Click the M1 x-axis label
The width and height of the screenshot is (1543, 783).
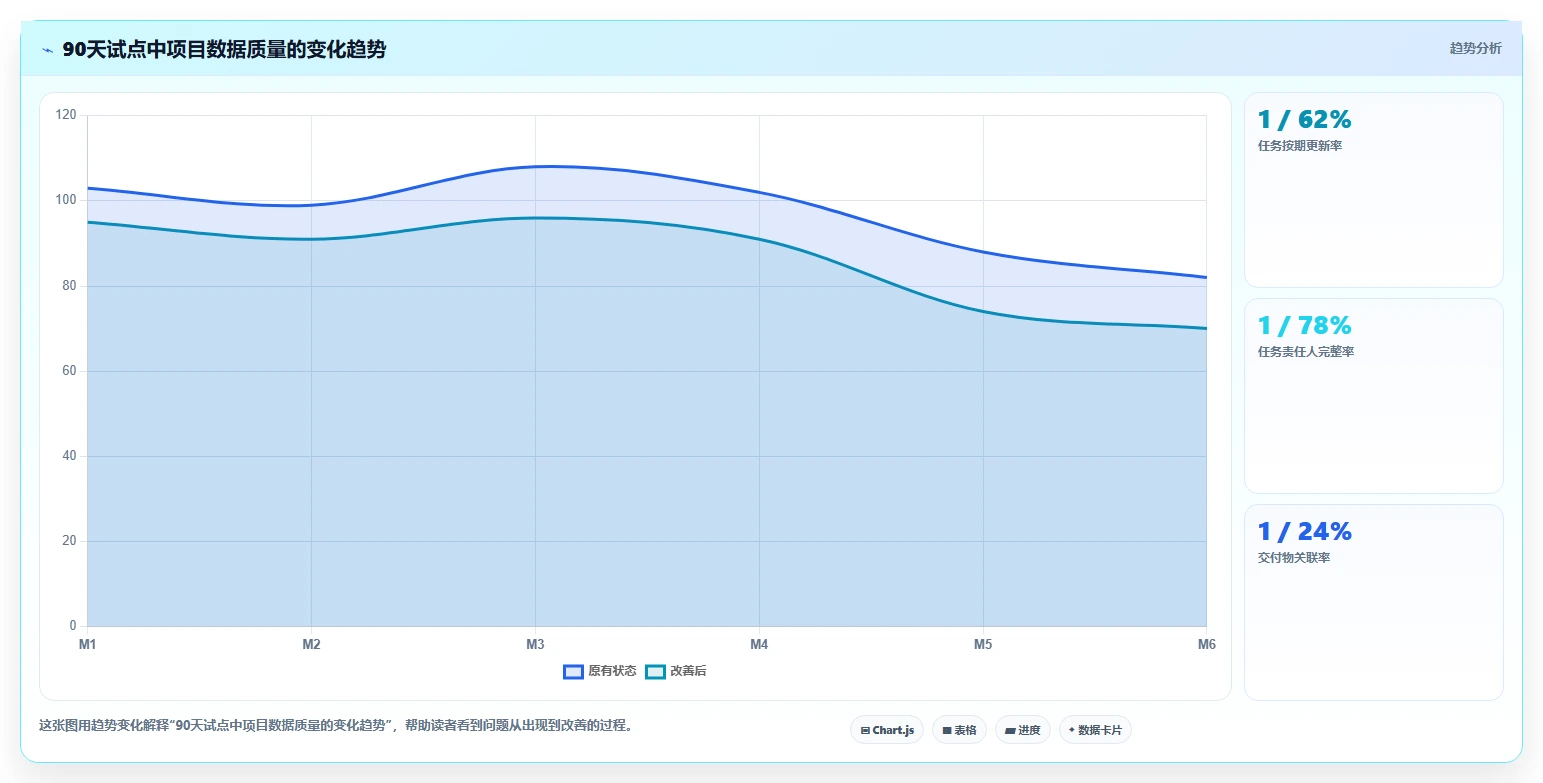[88, 644]
